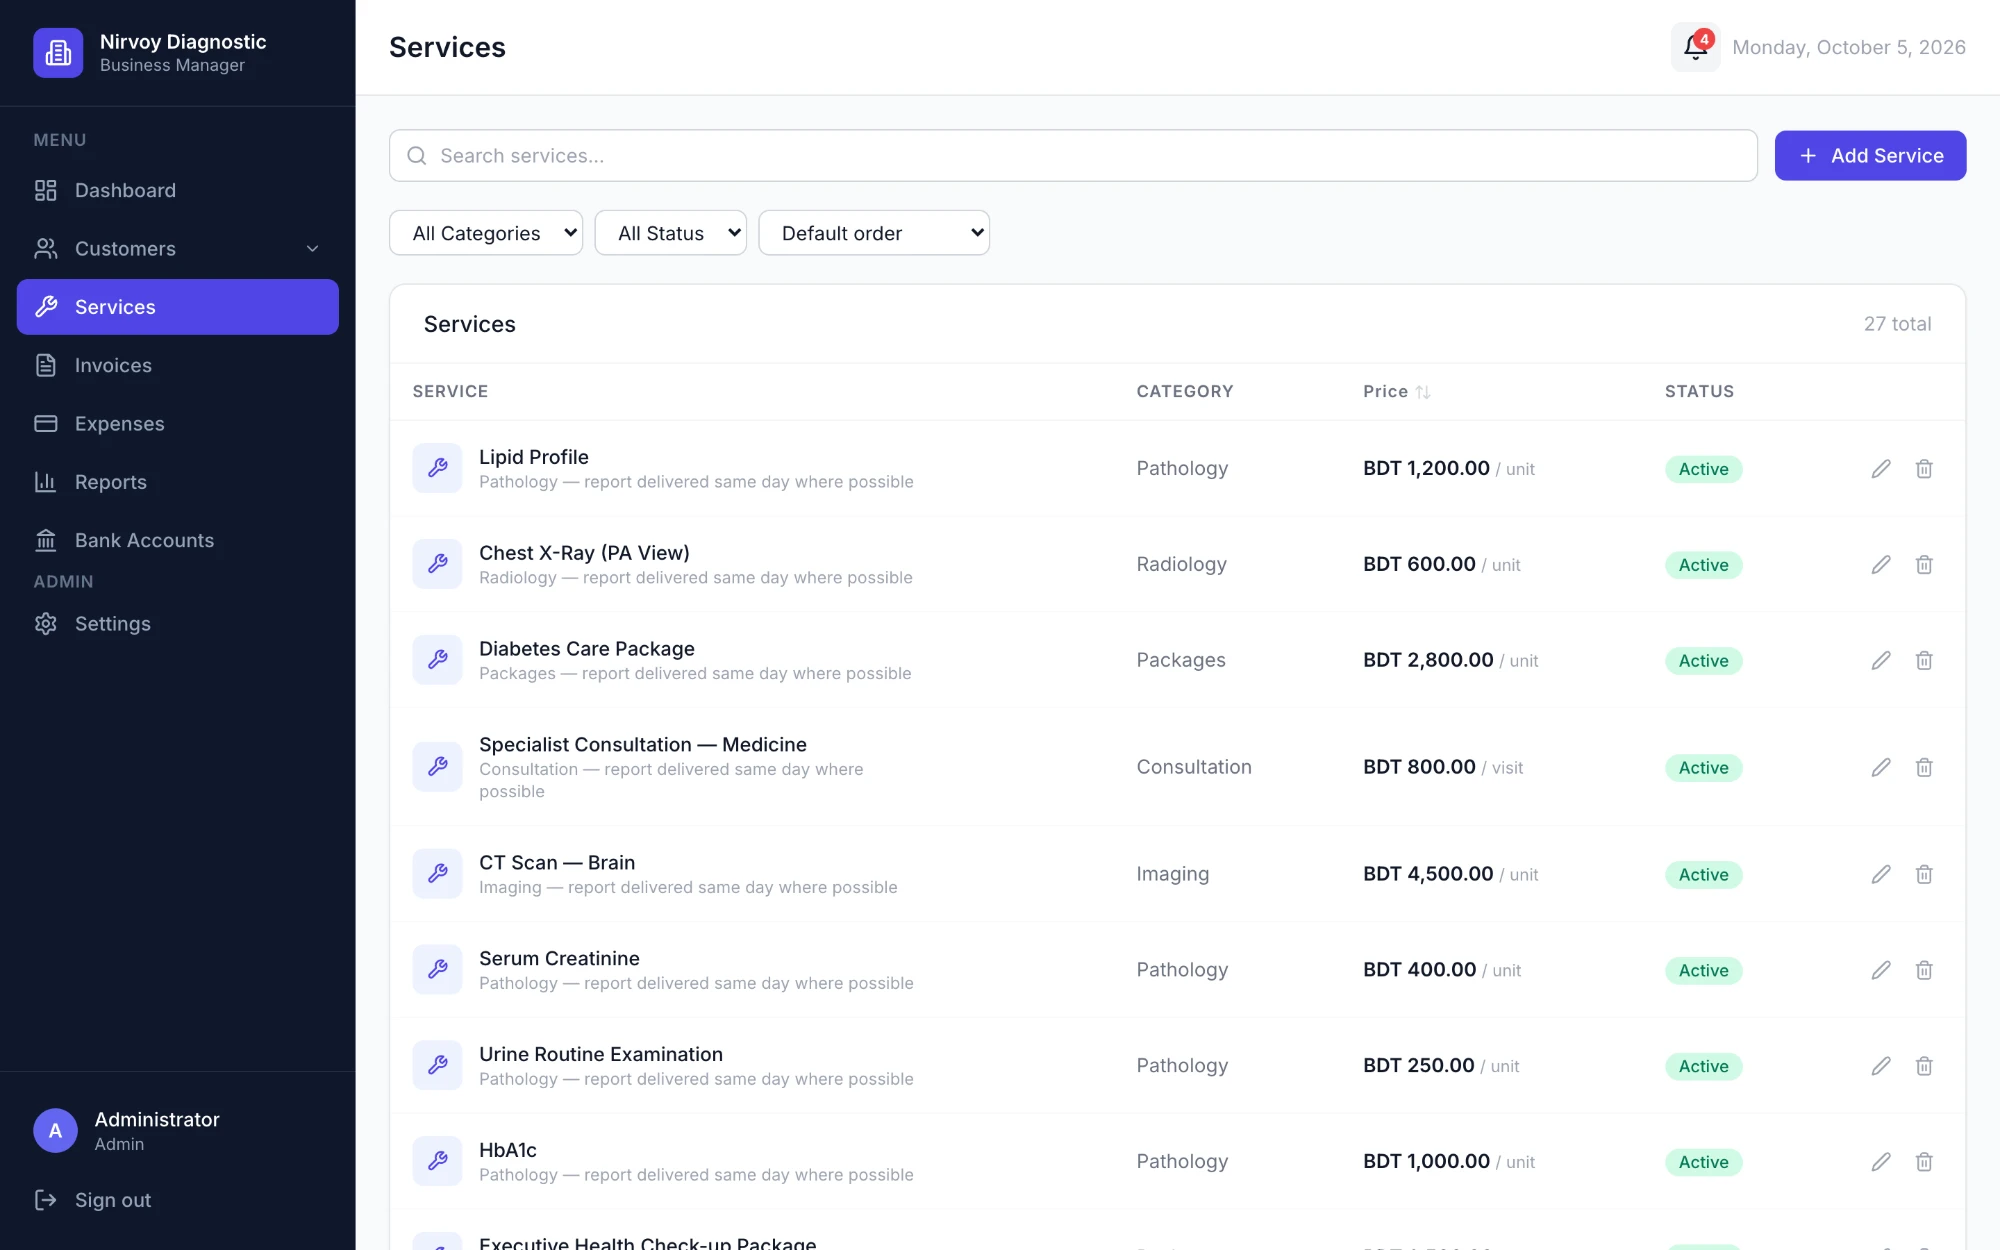2000x1250 pixels.
Task: Edit the Urine Routine Examination service
Action: click(x=1881, y=1067)
